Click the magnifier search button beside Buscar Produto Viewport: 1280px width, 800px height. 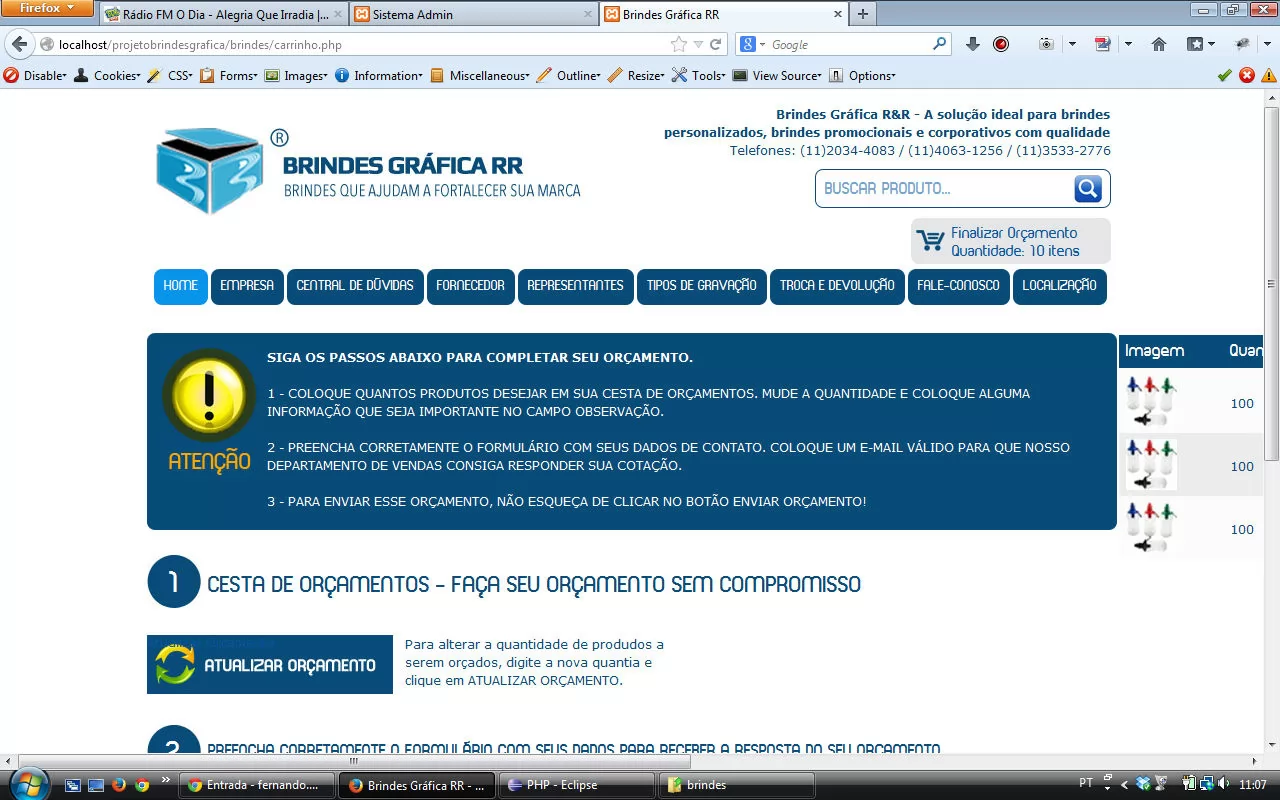(x=1088, y=188)
